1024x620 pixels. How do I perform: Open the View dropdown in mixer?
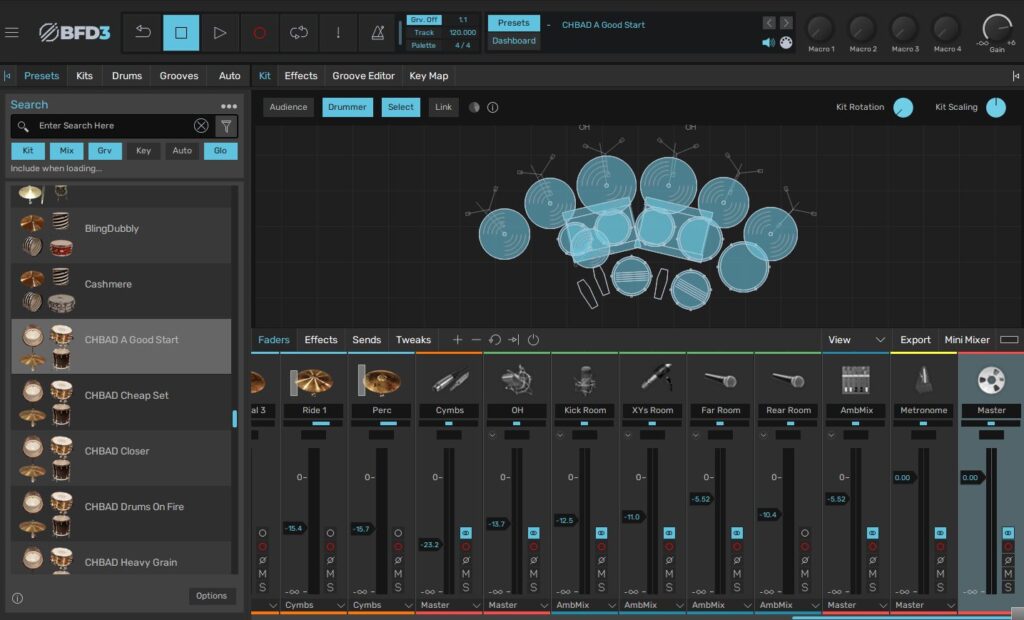coord(855,340)
